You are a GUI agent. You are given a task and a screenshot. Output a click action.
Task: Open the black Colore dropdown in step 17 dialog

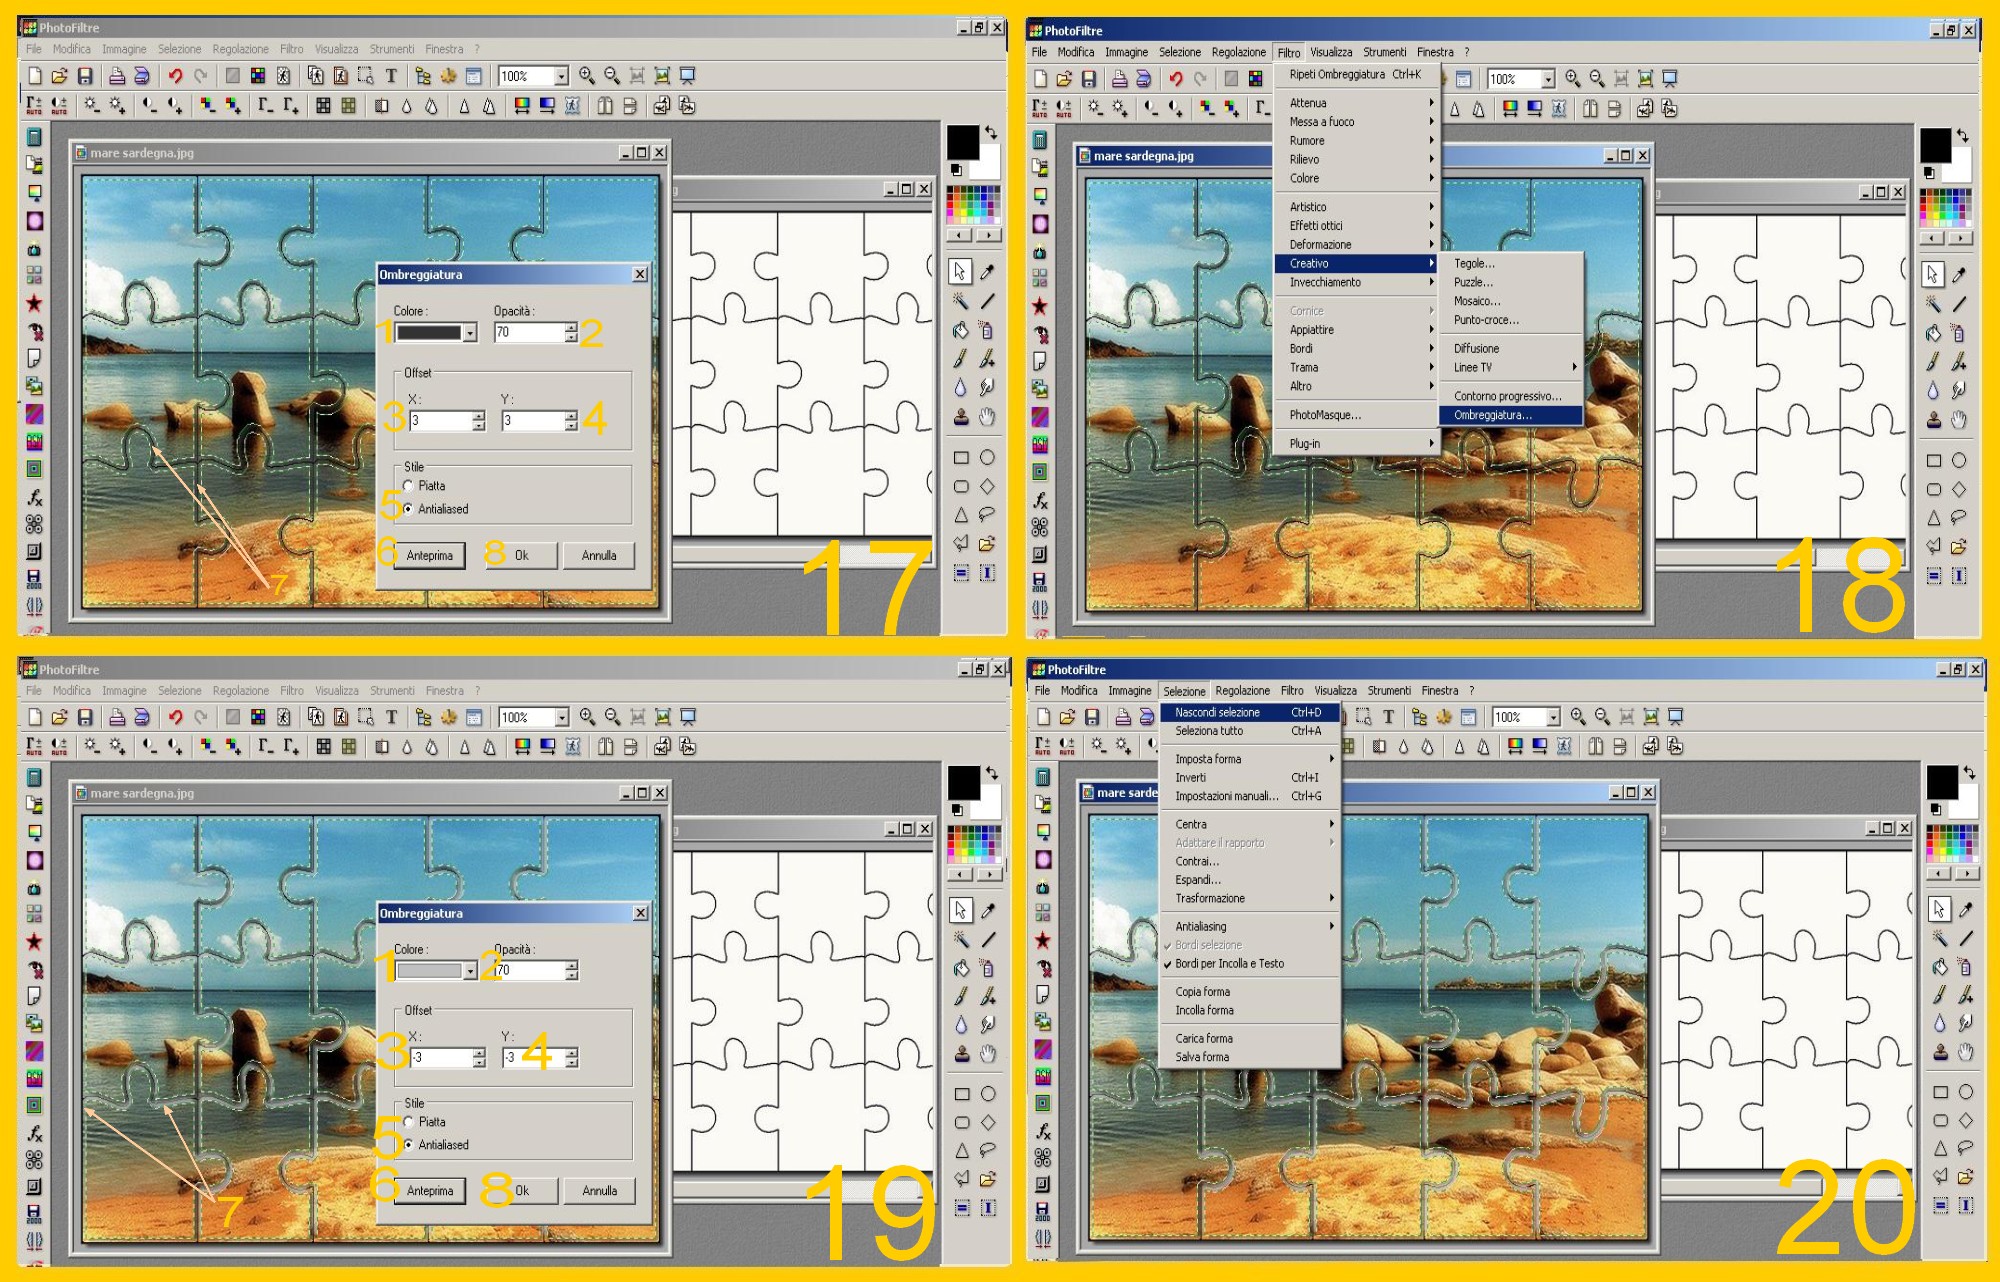point(470,333)
